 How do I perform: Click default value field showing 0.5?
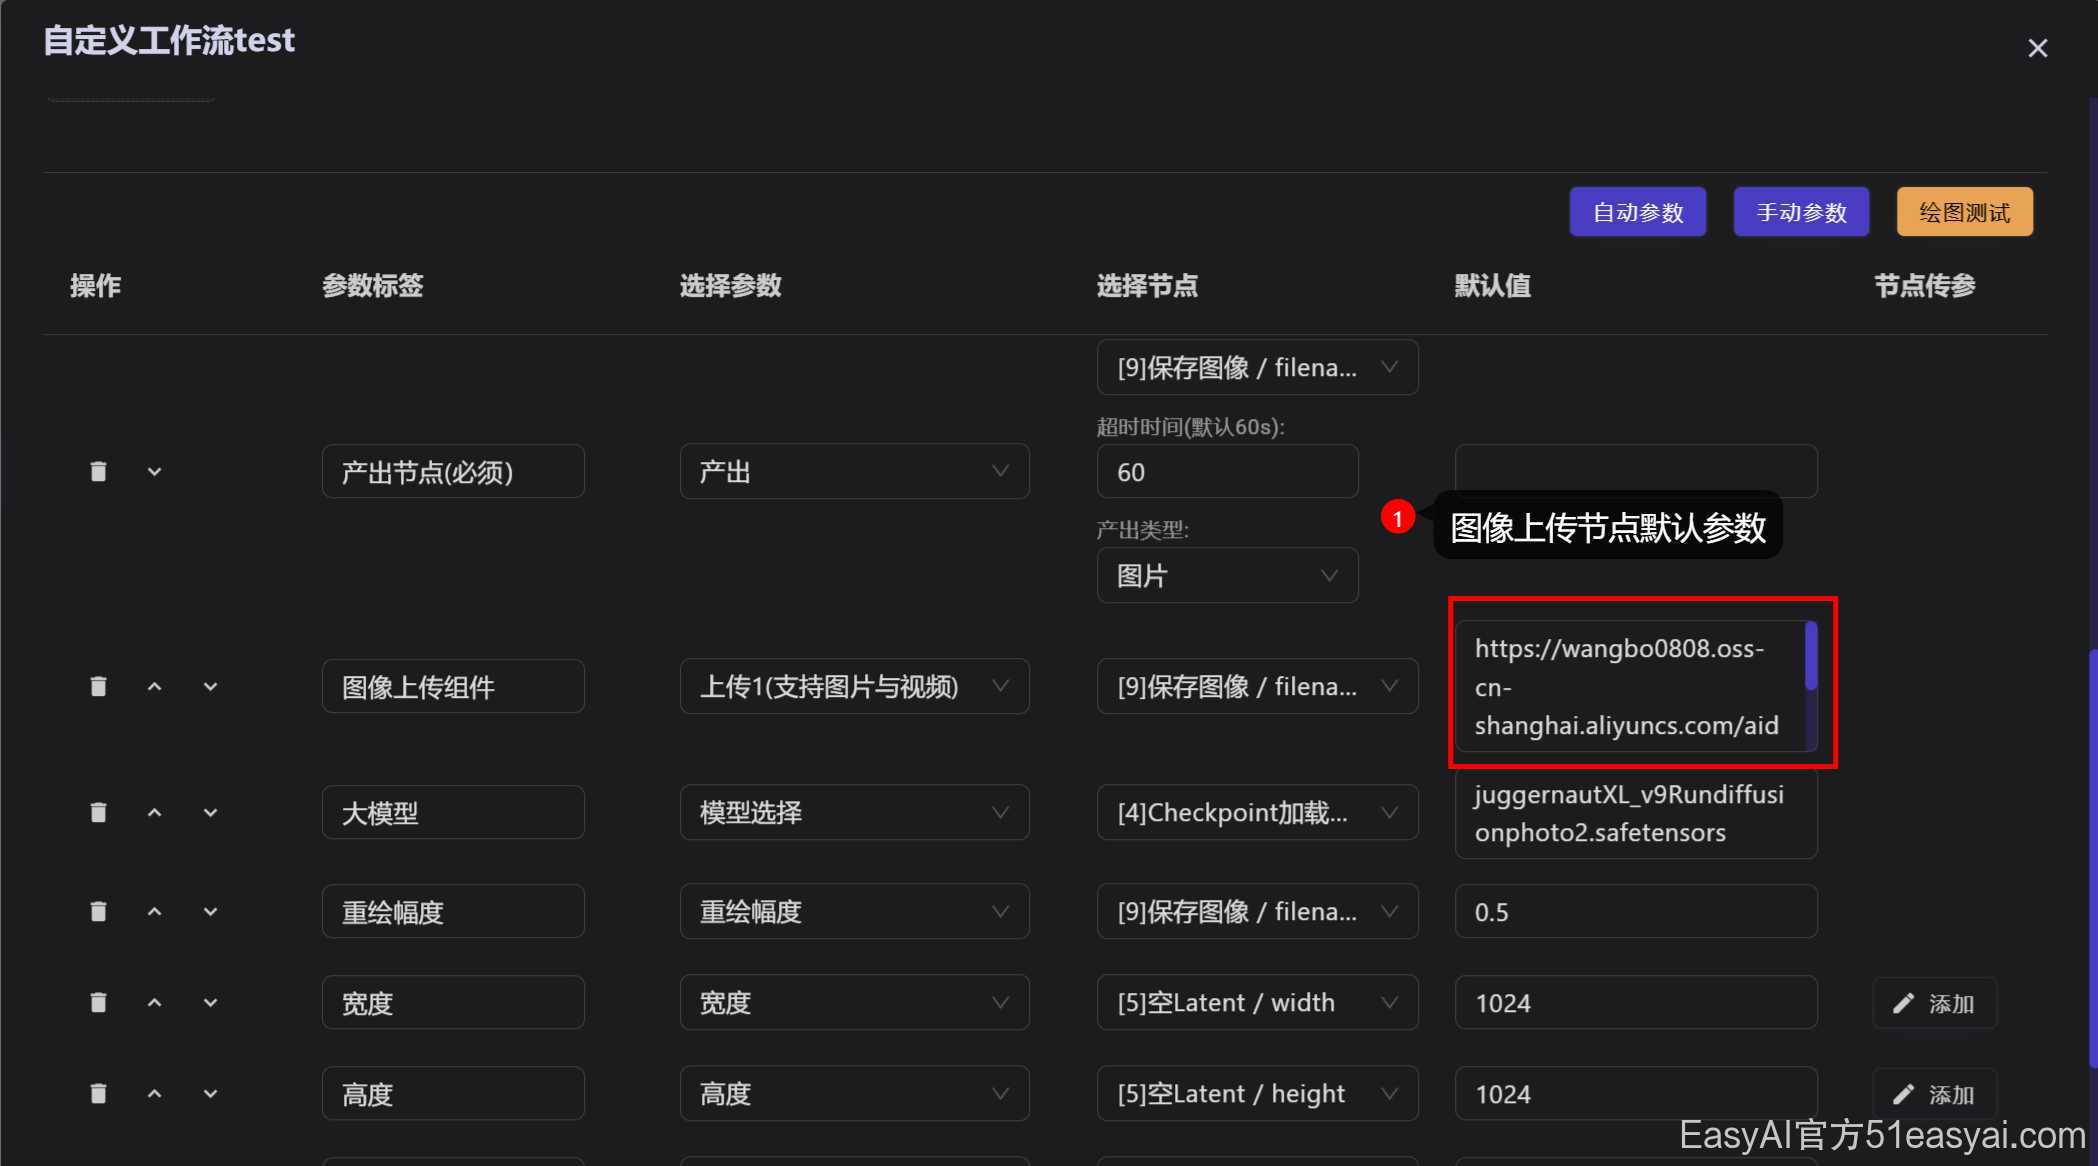(1636, 911)
